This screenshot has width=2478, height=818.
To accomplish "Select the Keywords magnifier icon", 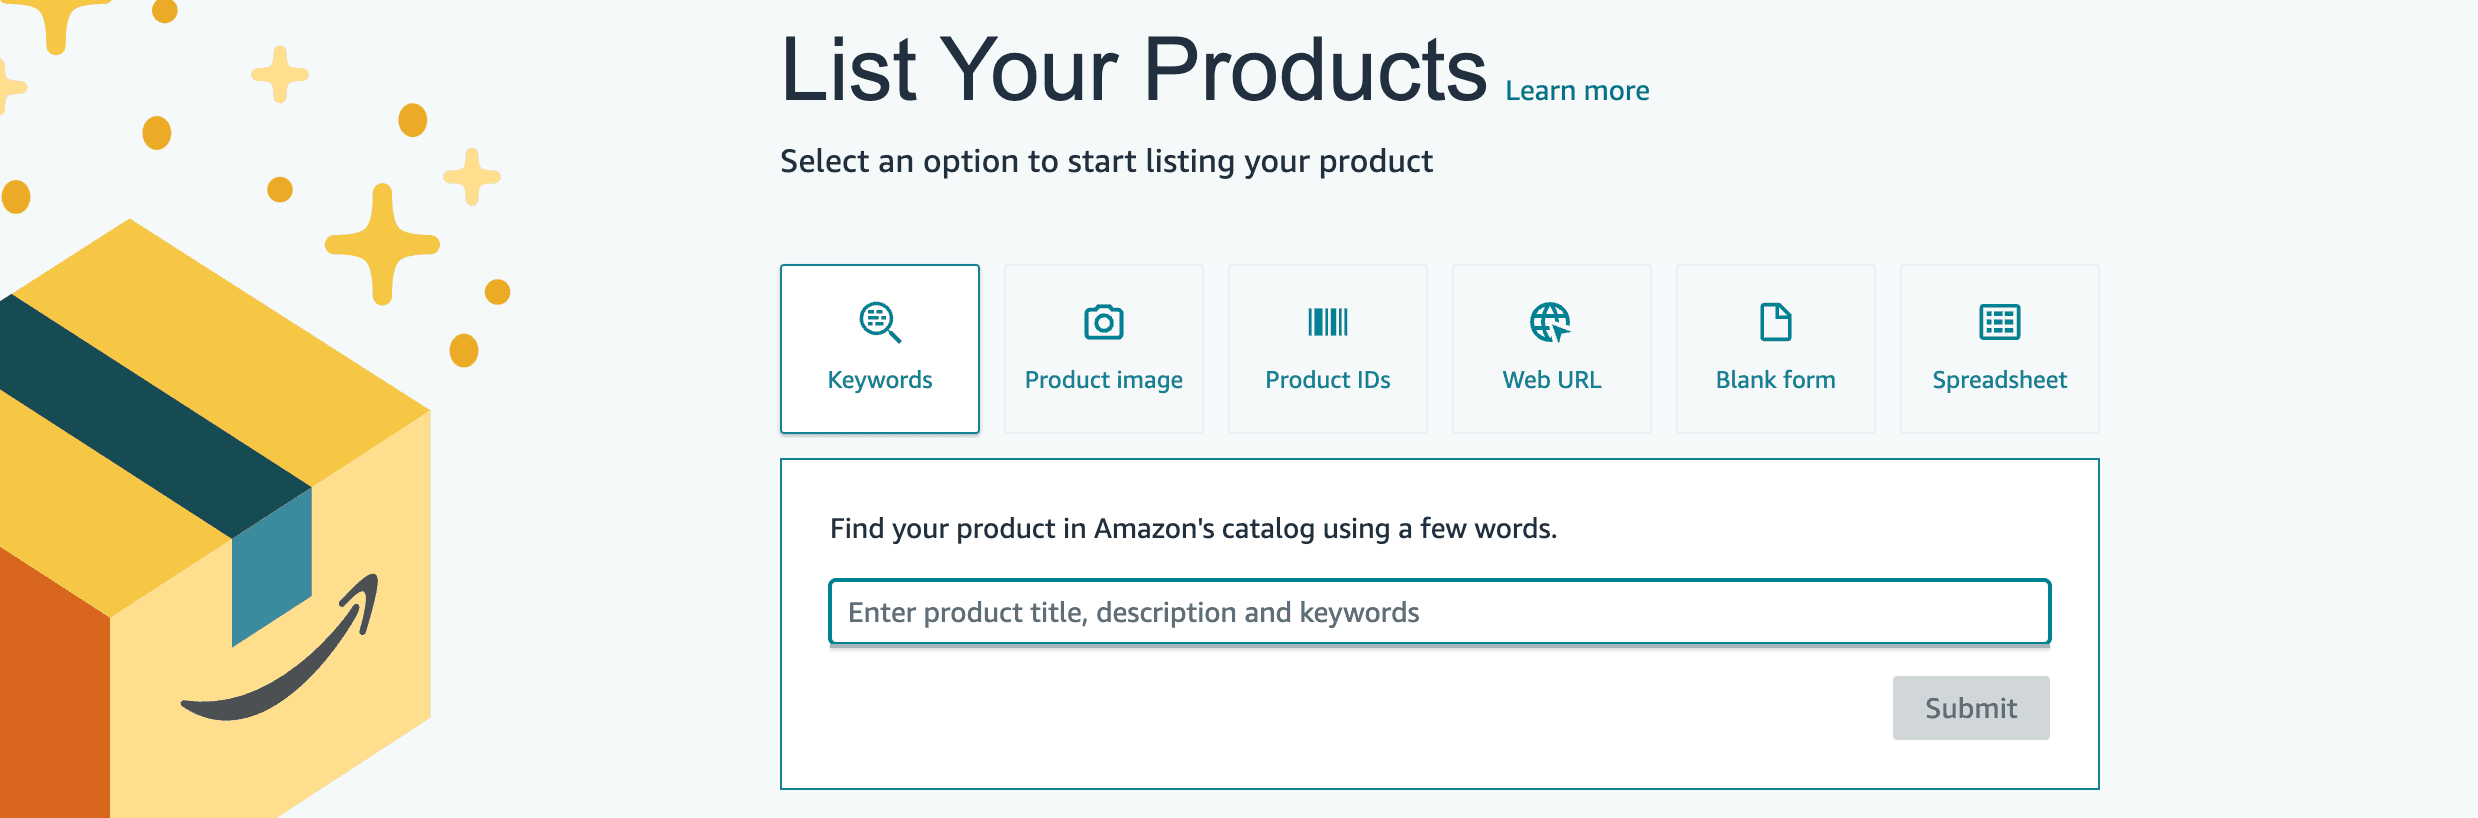I will click(x=879, y=322).
